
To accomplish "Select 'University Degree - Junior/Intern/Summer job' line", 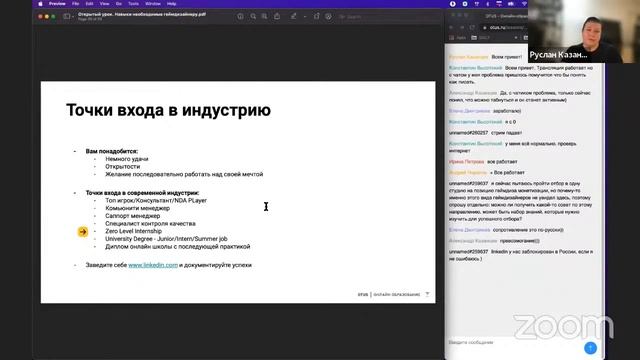I will point(166,239).
